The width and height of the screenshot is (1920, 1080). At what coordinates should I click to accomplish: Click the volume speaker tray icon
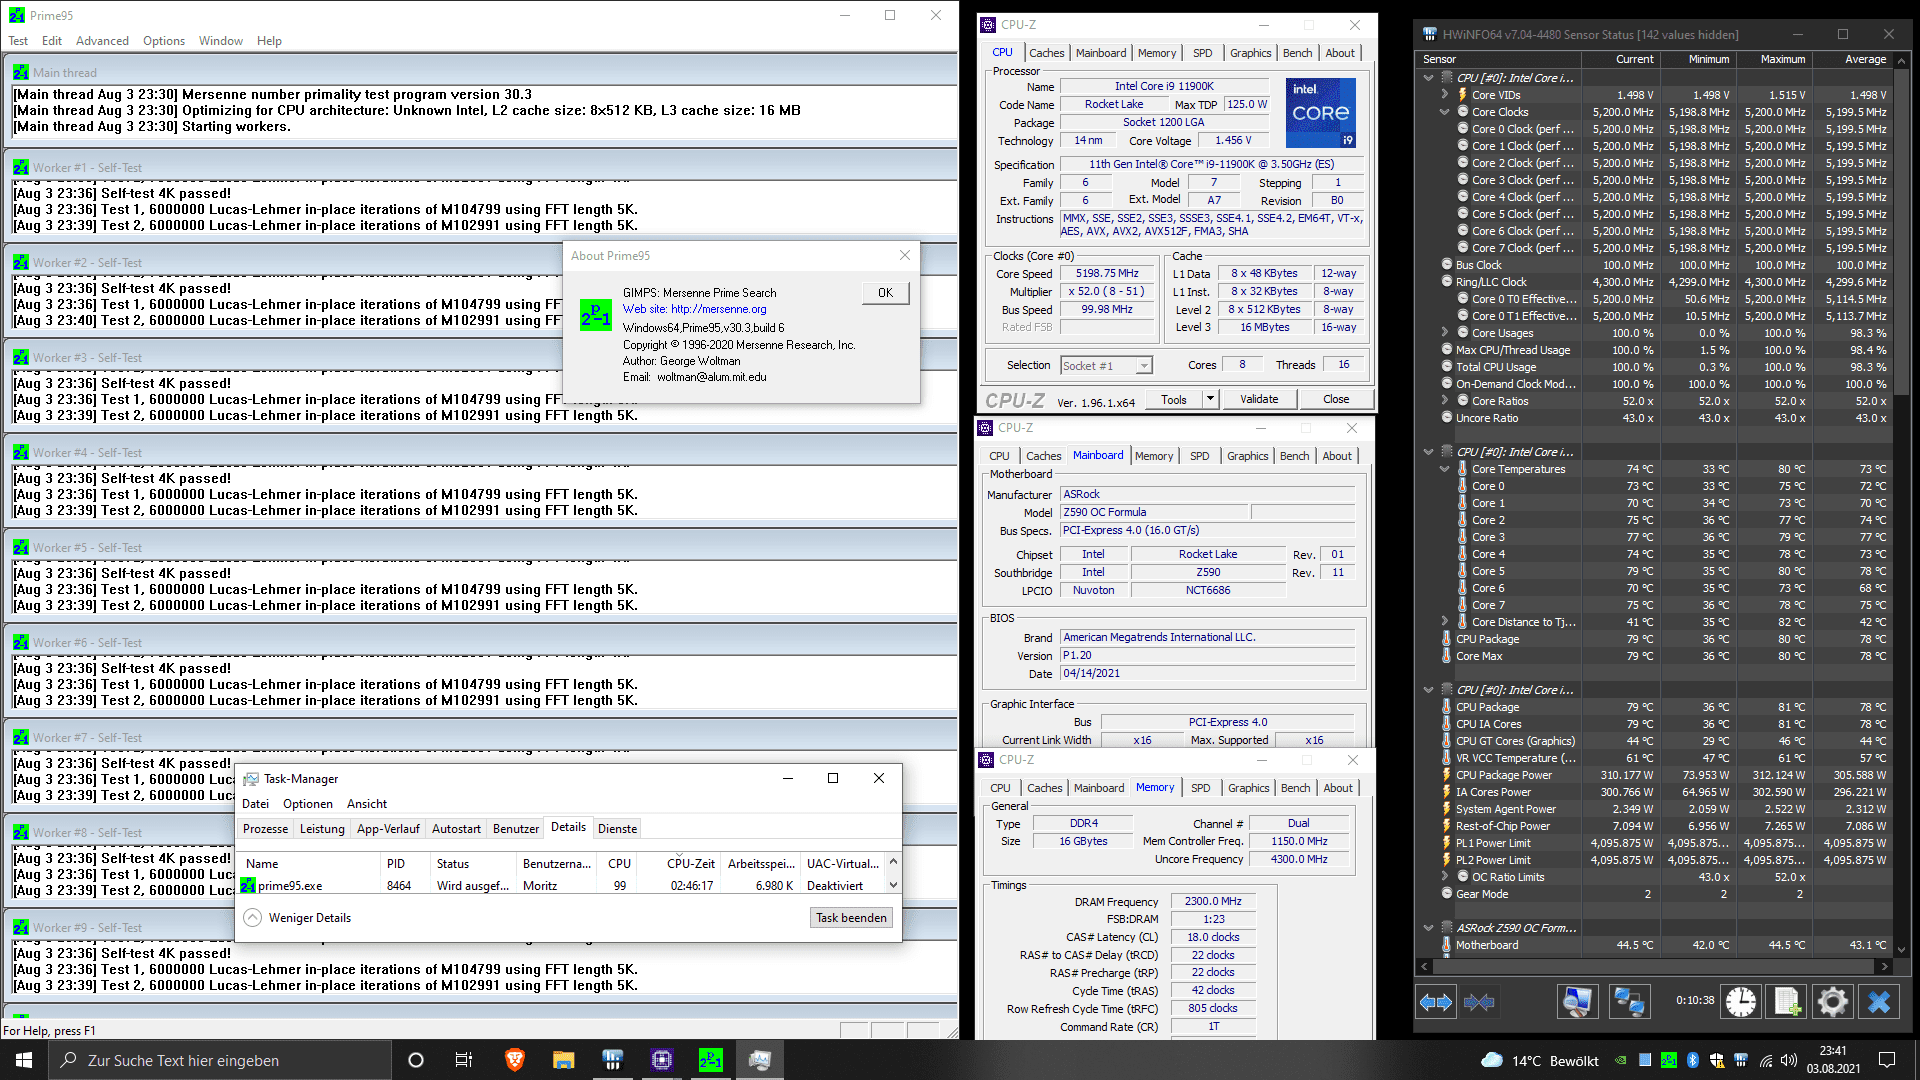1789,1061
